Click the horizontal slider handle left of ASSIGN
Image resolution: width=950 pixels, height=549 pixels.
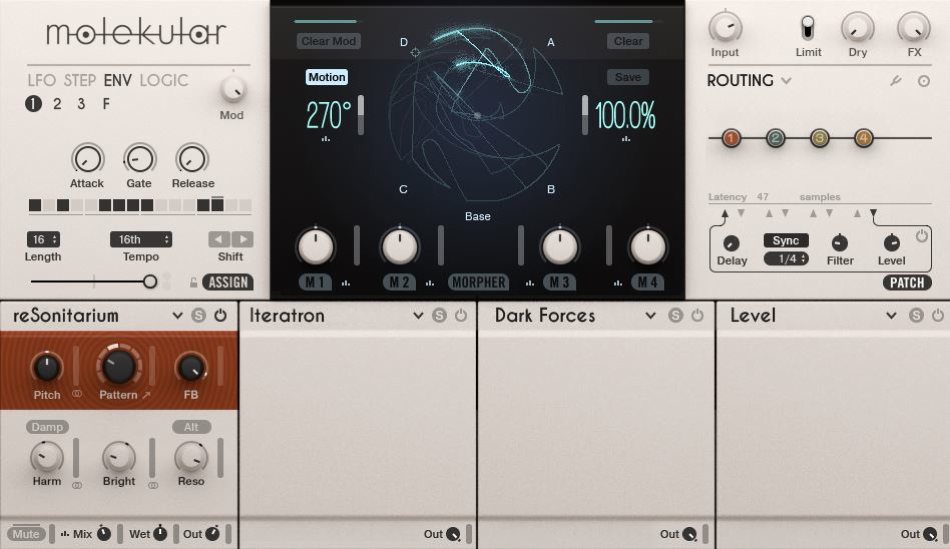pyautogui.click(x=150, y=282)
